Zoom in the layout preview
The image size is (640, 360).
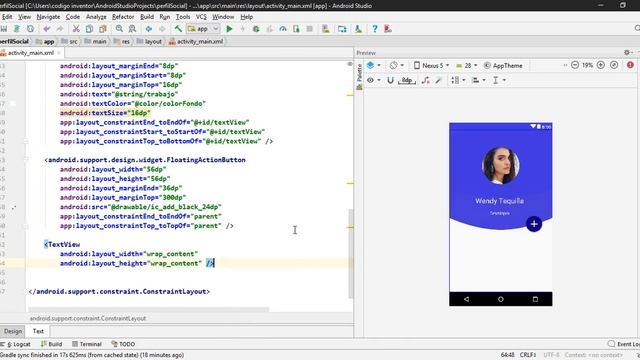tap(601, 65)
